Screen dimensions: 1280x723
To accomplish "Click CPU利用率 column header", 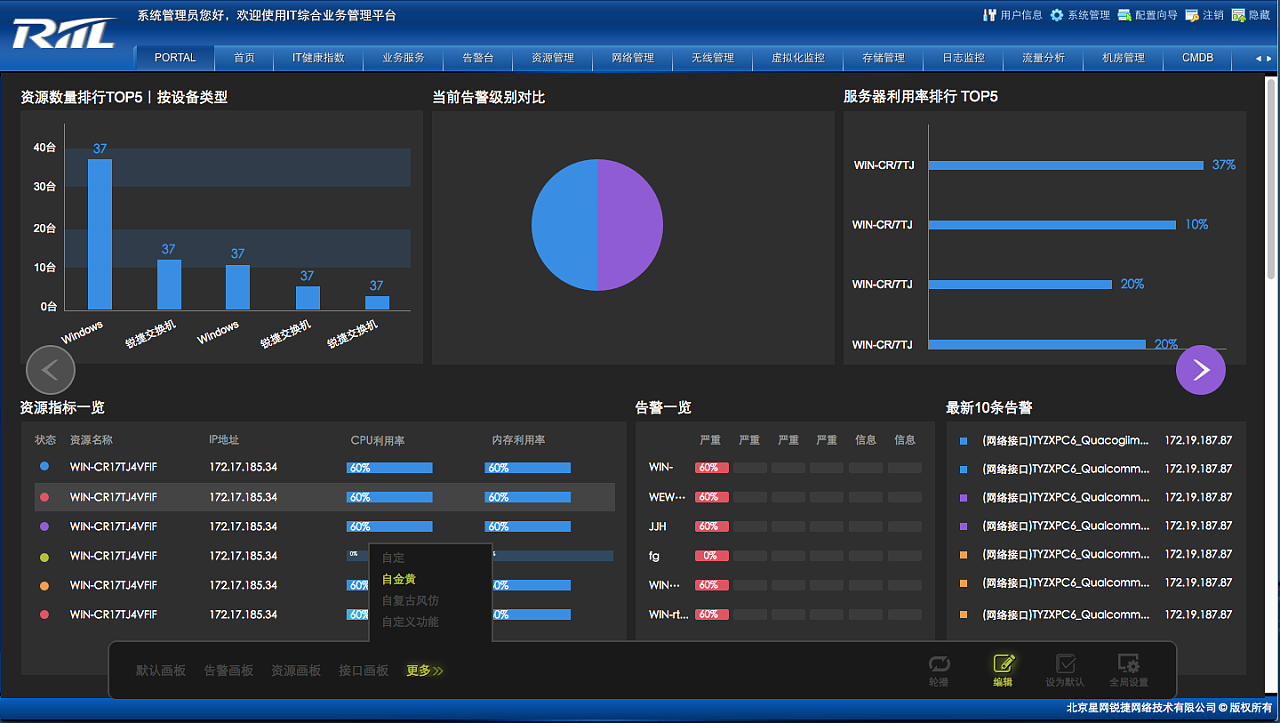I will point(377,440).
